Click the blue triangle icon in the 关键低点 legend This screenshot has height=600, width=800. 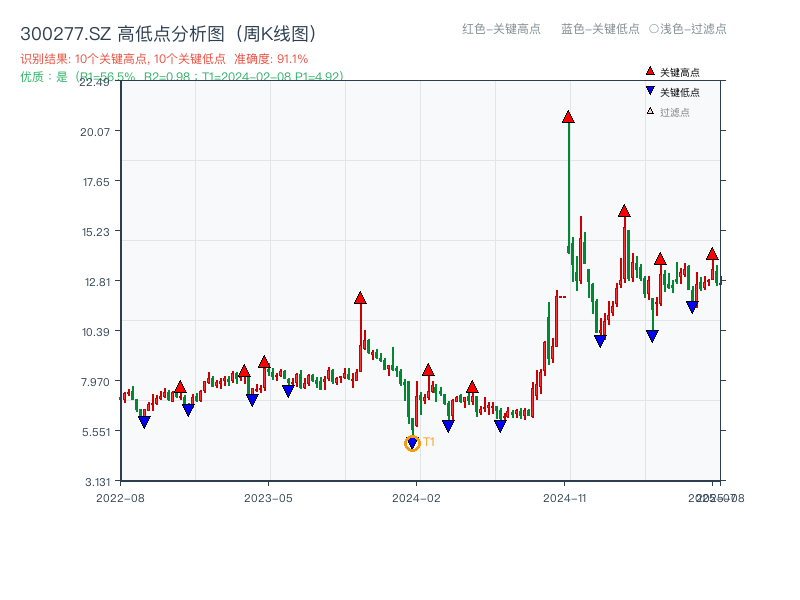pos(650,91)
